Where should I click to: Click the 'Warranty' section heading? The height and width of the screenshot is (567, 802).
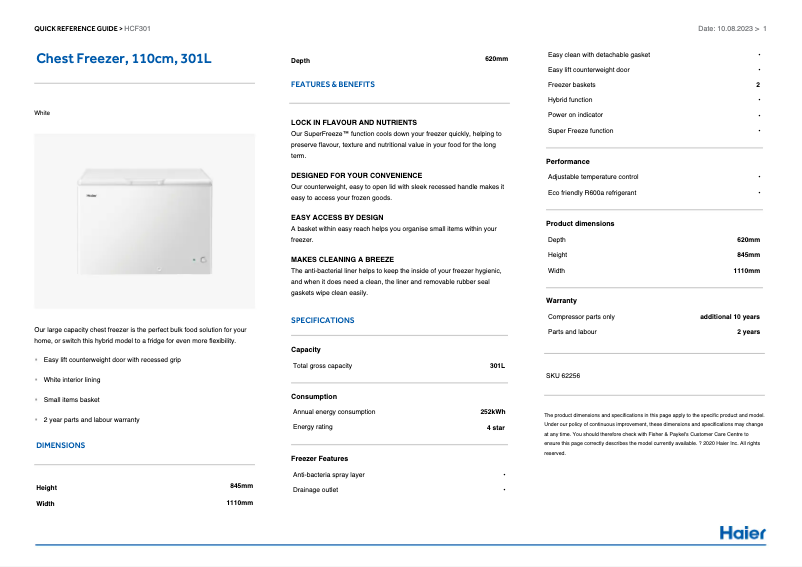561,300
